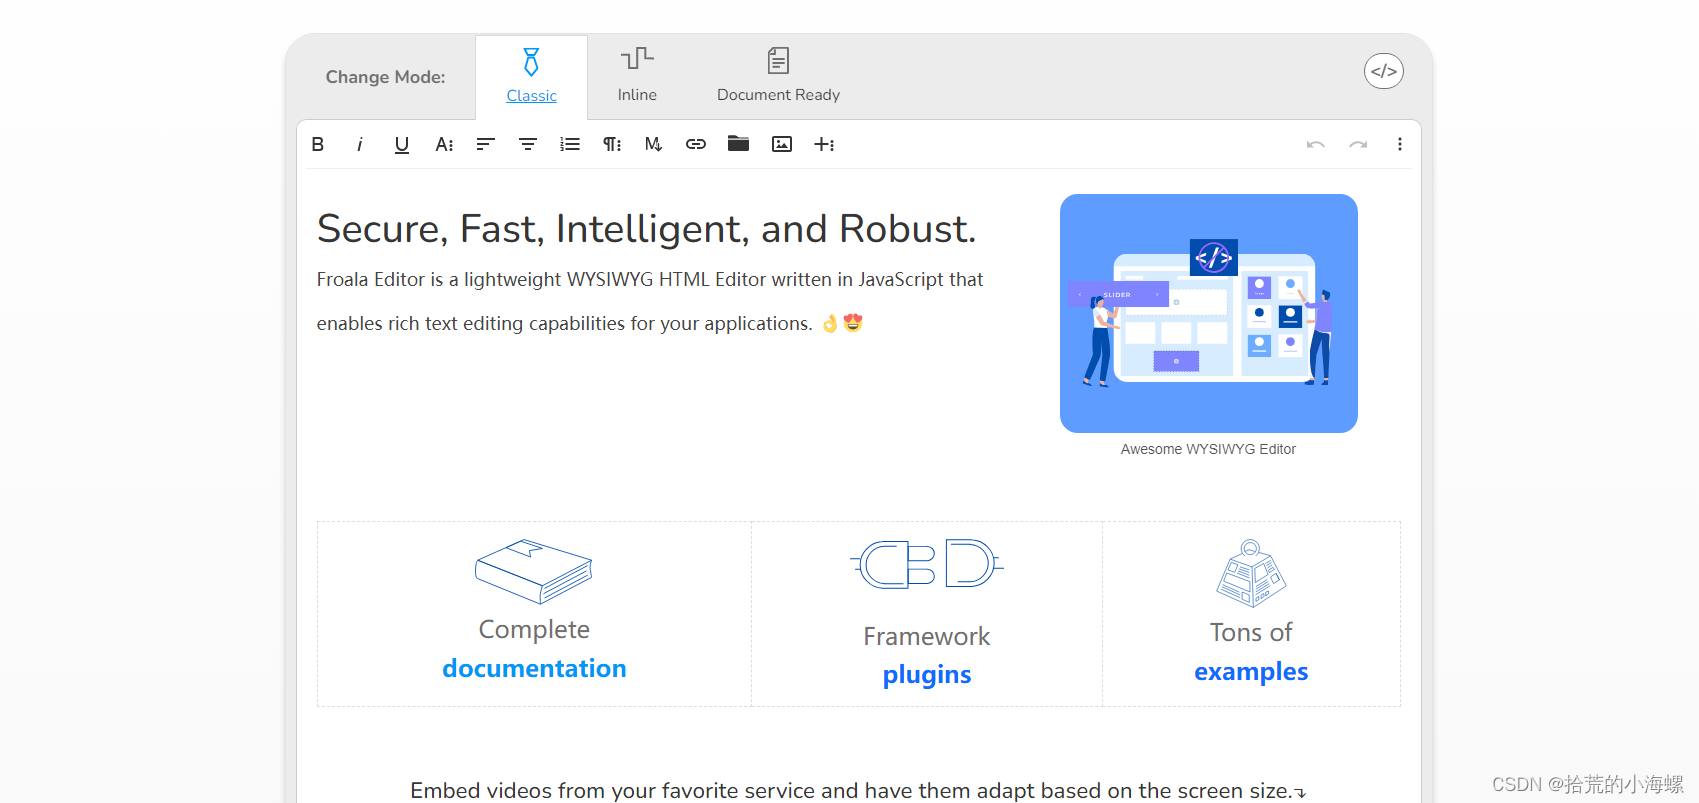Click the 'Froala Editor is a lightweight' paragraph
The width and height of the screenshot is (1699, 803).
[650, 301]
